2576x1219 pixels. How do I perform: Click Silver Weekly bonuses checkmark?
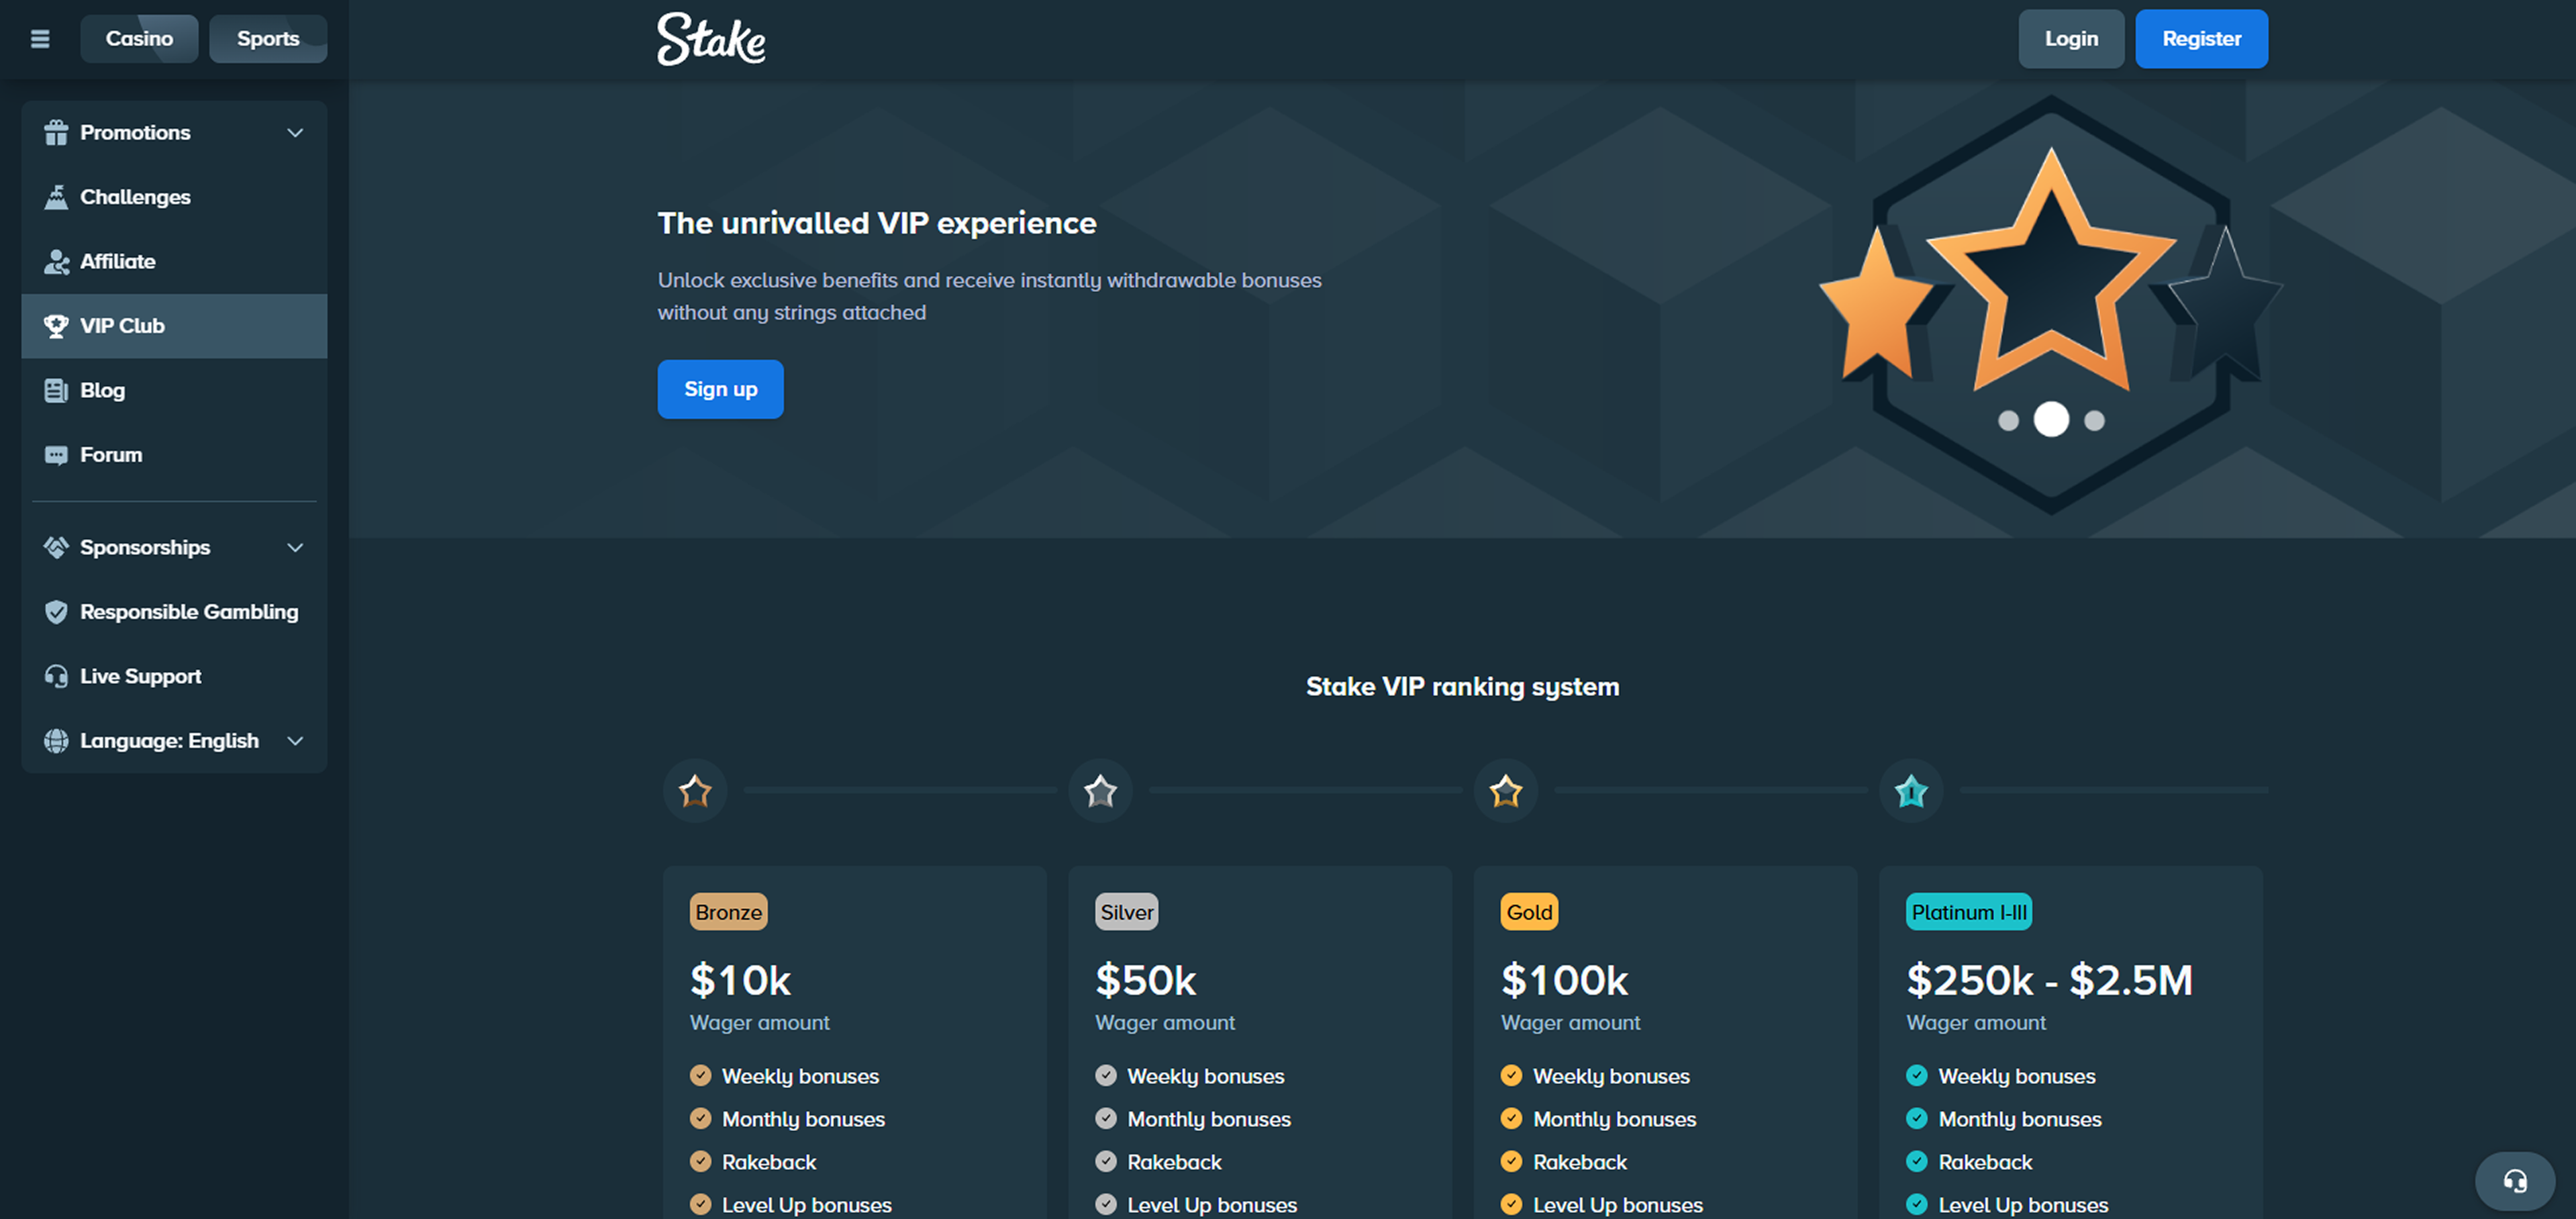pos(1106,1075)
